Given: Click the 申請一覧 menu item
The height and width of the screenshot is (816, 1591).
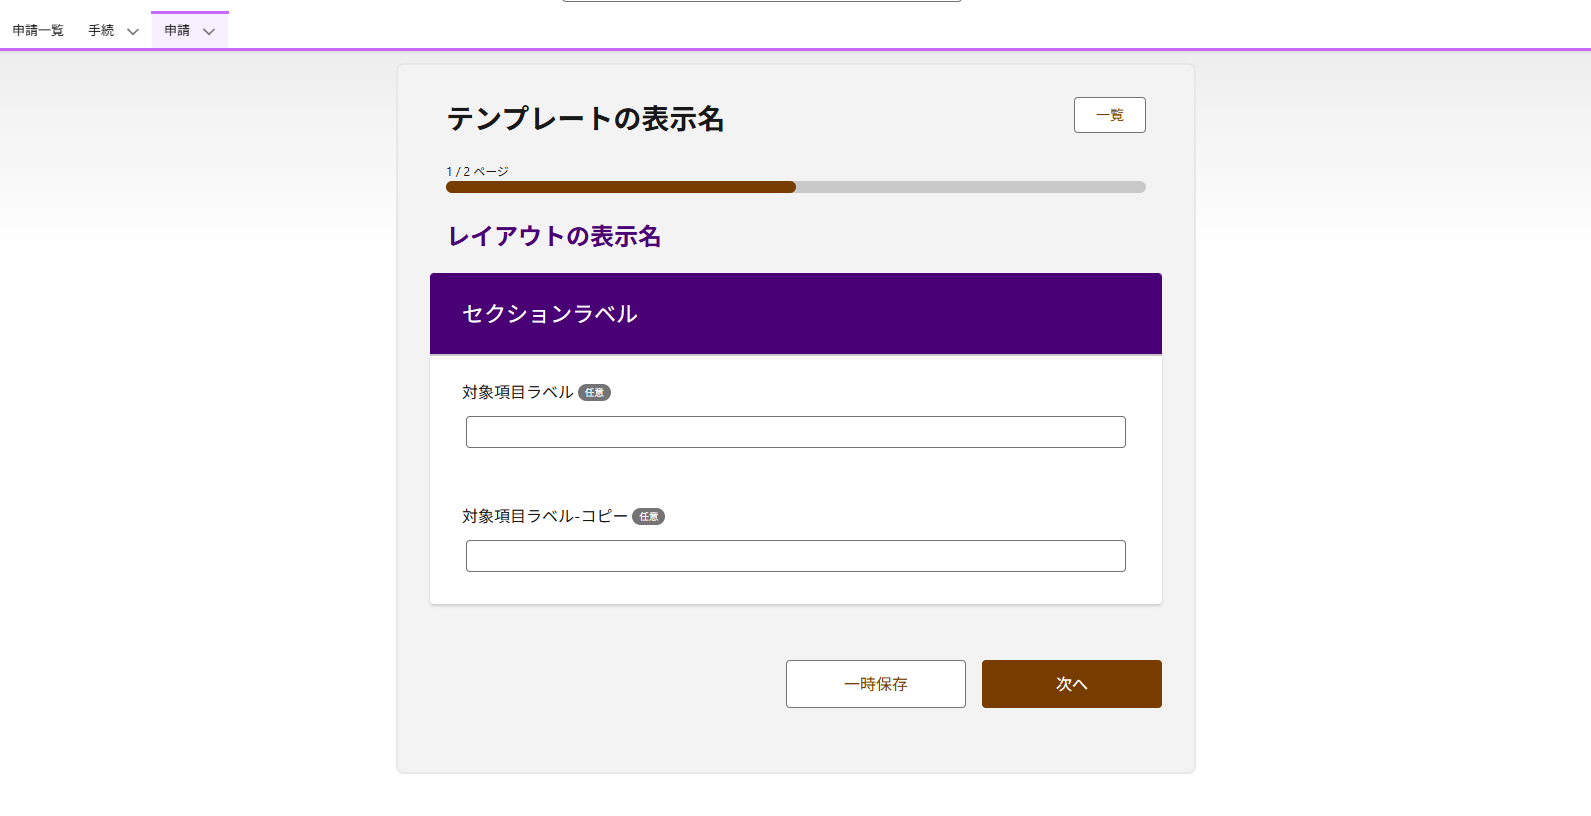Looking at the screenshot, I should 36,30.
